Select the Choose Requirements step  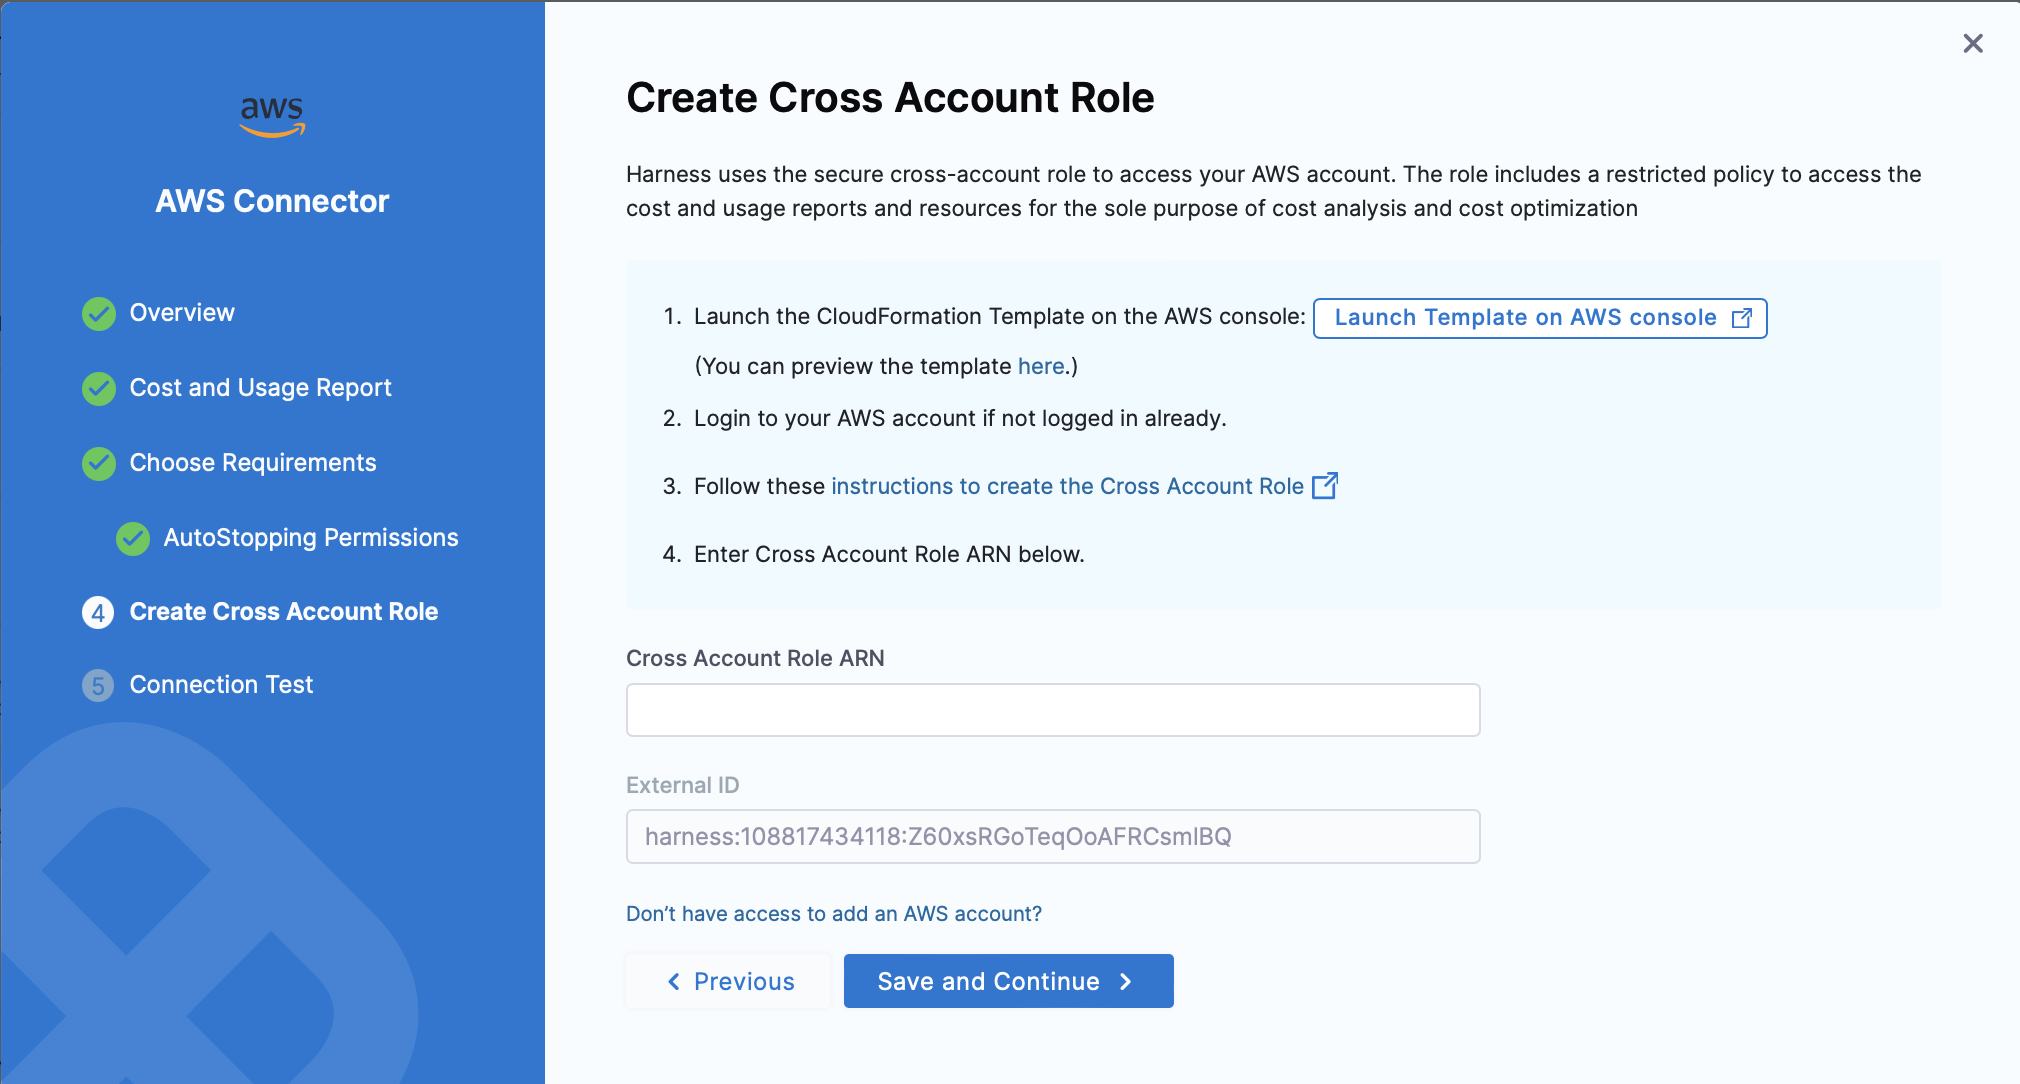252,463
